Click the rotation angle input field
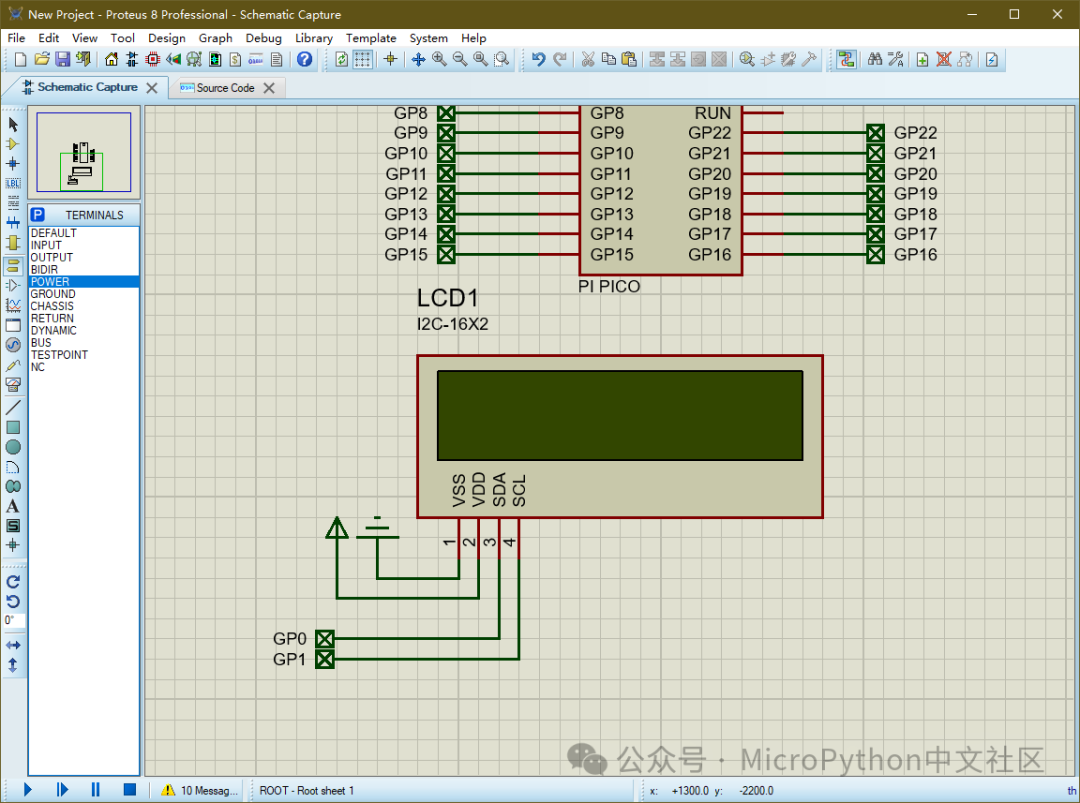Screen dimensions: 1080x803 (x=14, y=620)
